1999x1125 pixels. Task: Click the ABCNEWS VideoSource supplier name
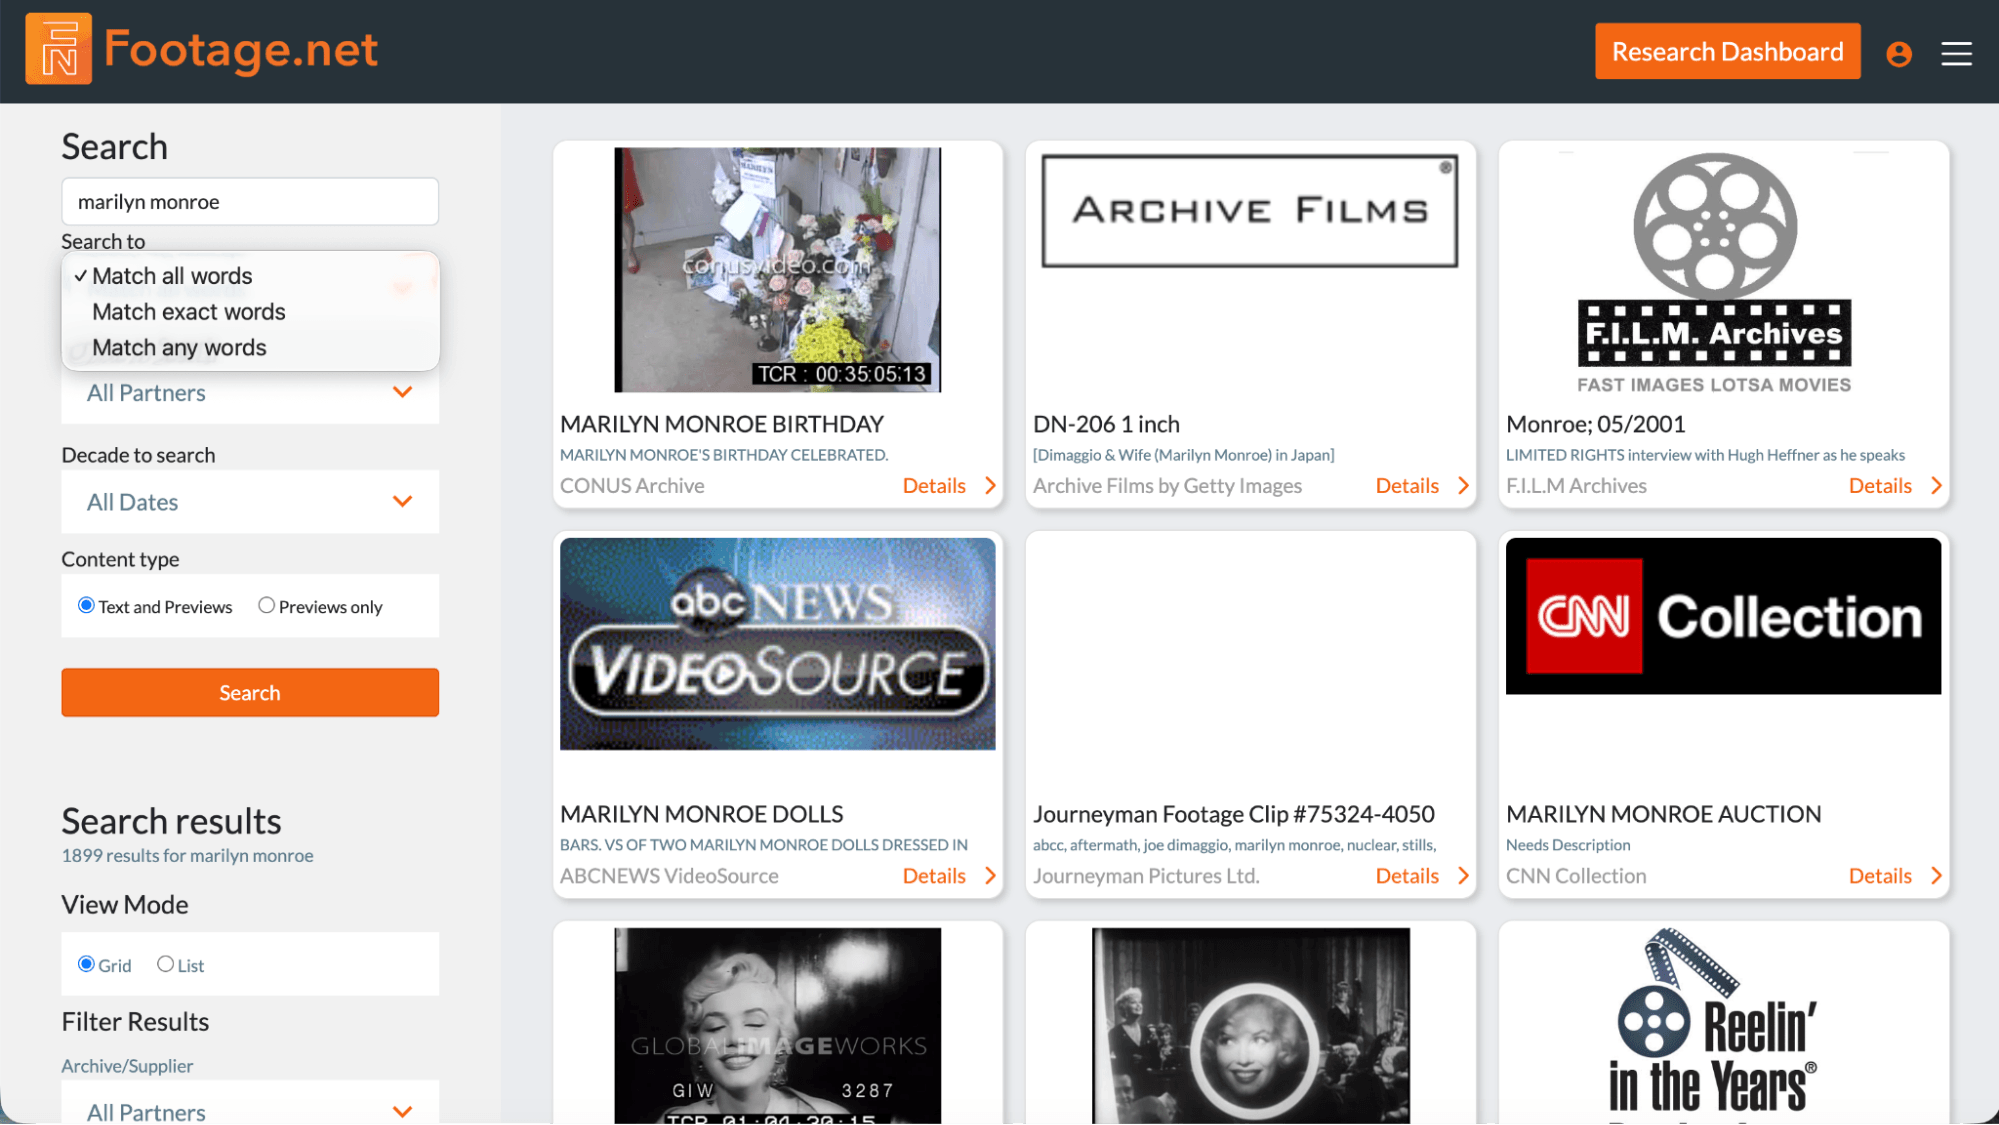click(x=669, y=876)
